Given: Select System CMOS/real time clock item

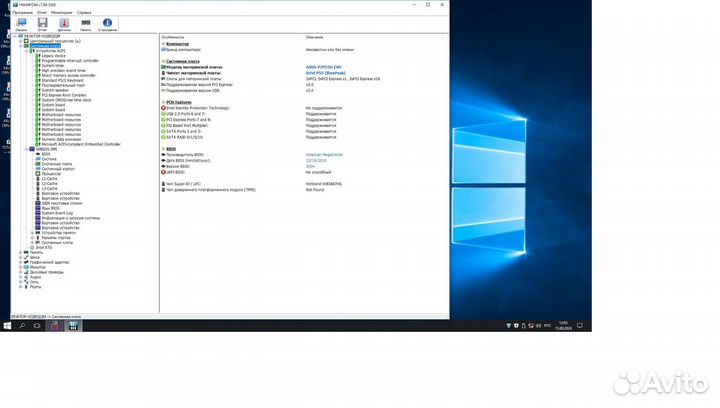Looking at the screenshot, I should click(67, 100).
